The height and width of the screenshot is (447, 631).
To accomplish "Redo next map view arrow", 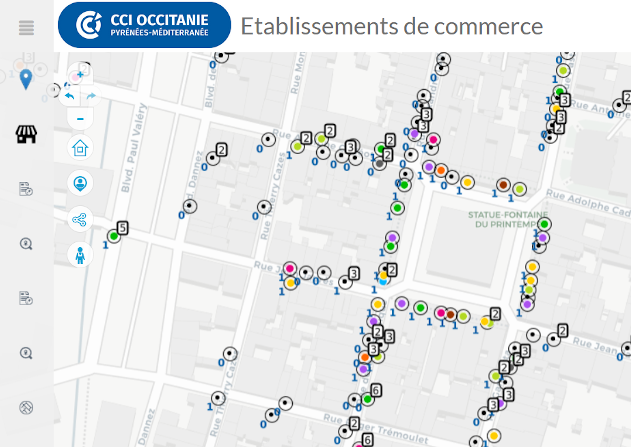I will [91, 96].
